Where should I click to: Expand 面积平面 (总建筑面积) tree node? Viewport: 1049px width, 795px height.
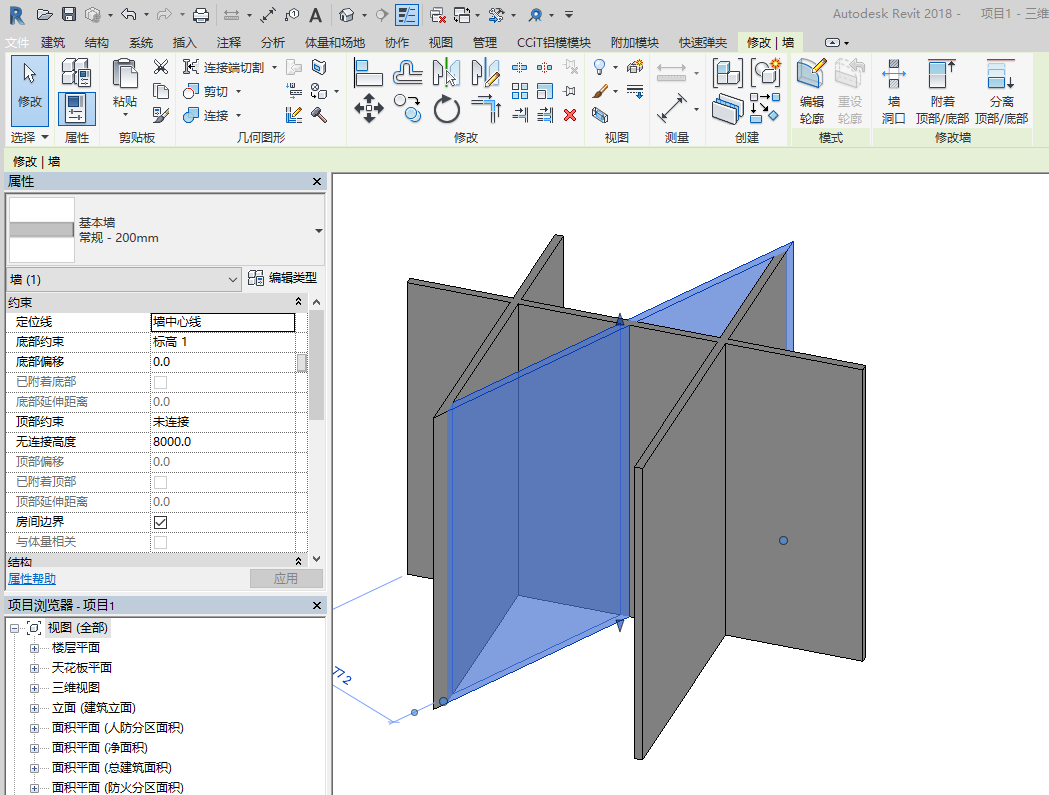click(34, 768)
